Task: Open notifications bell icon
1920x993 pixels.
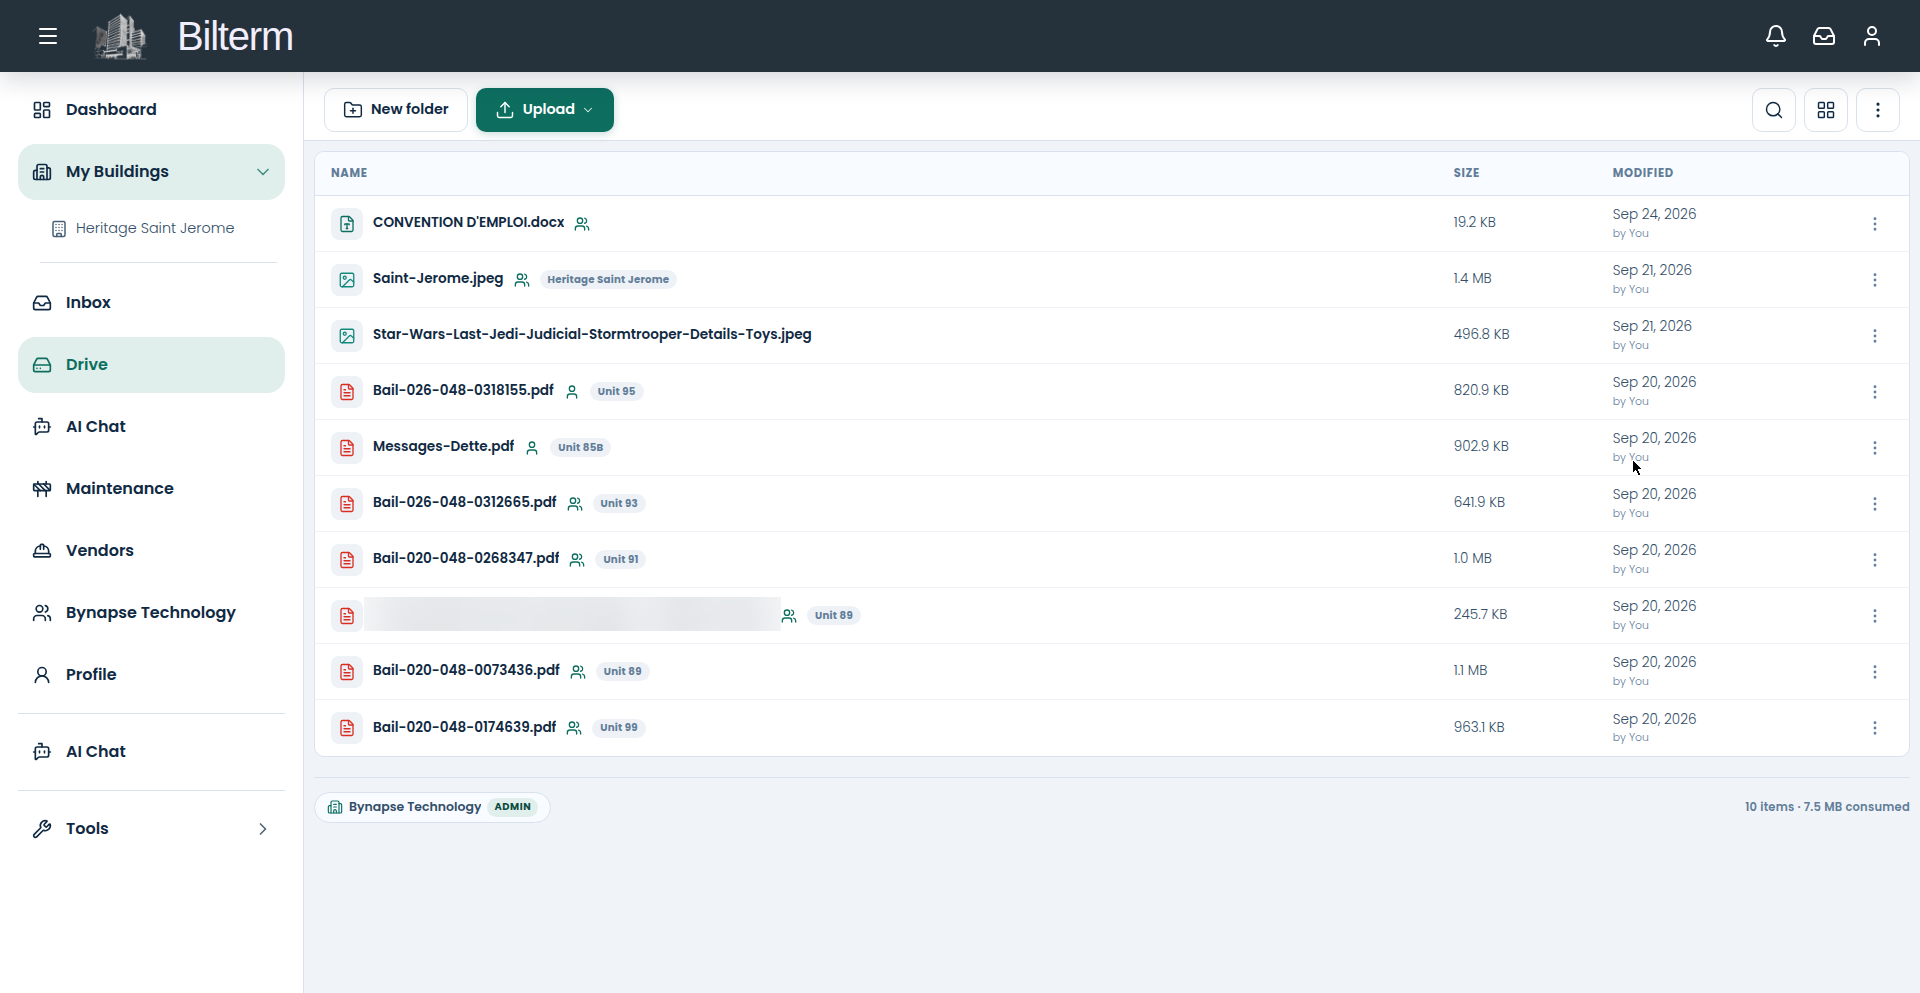Action: pos(1776,37)
